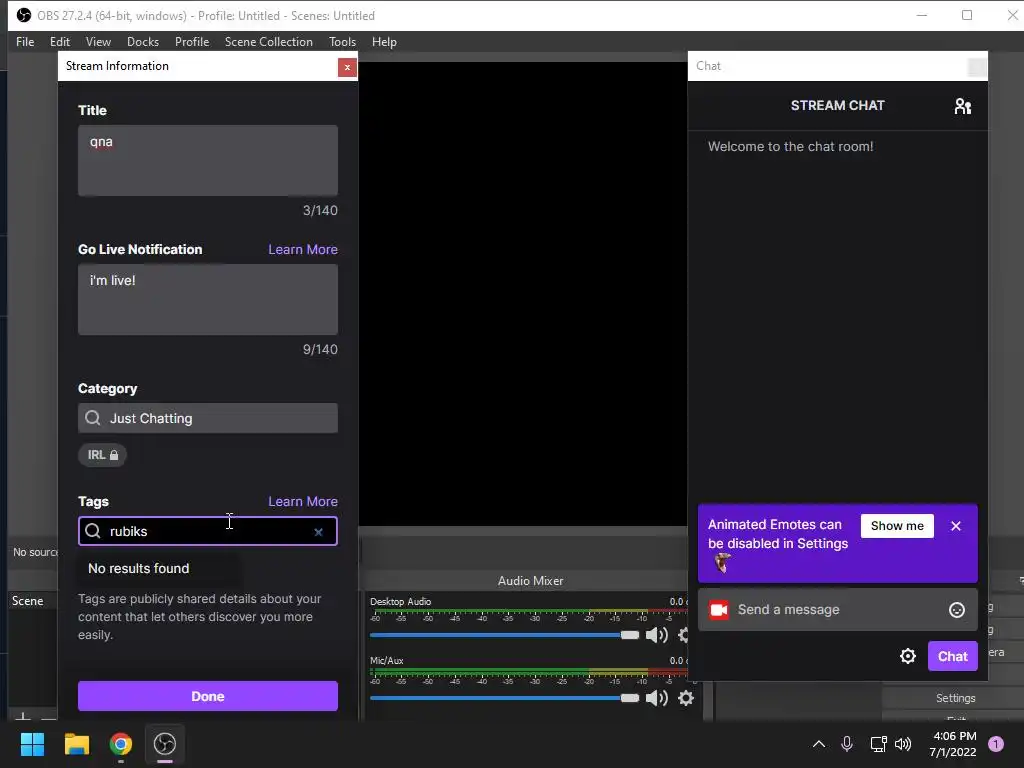Click the Tags search input

click(x=208, y=531)
